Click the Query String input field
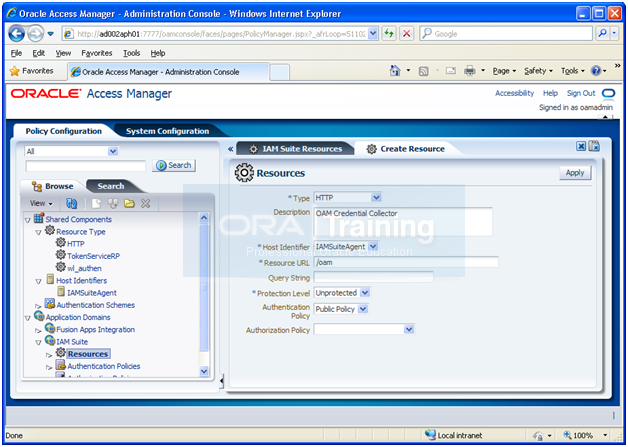The image size is (628, 447). 373,277
